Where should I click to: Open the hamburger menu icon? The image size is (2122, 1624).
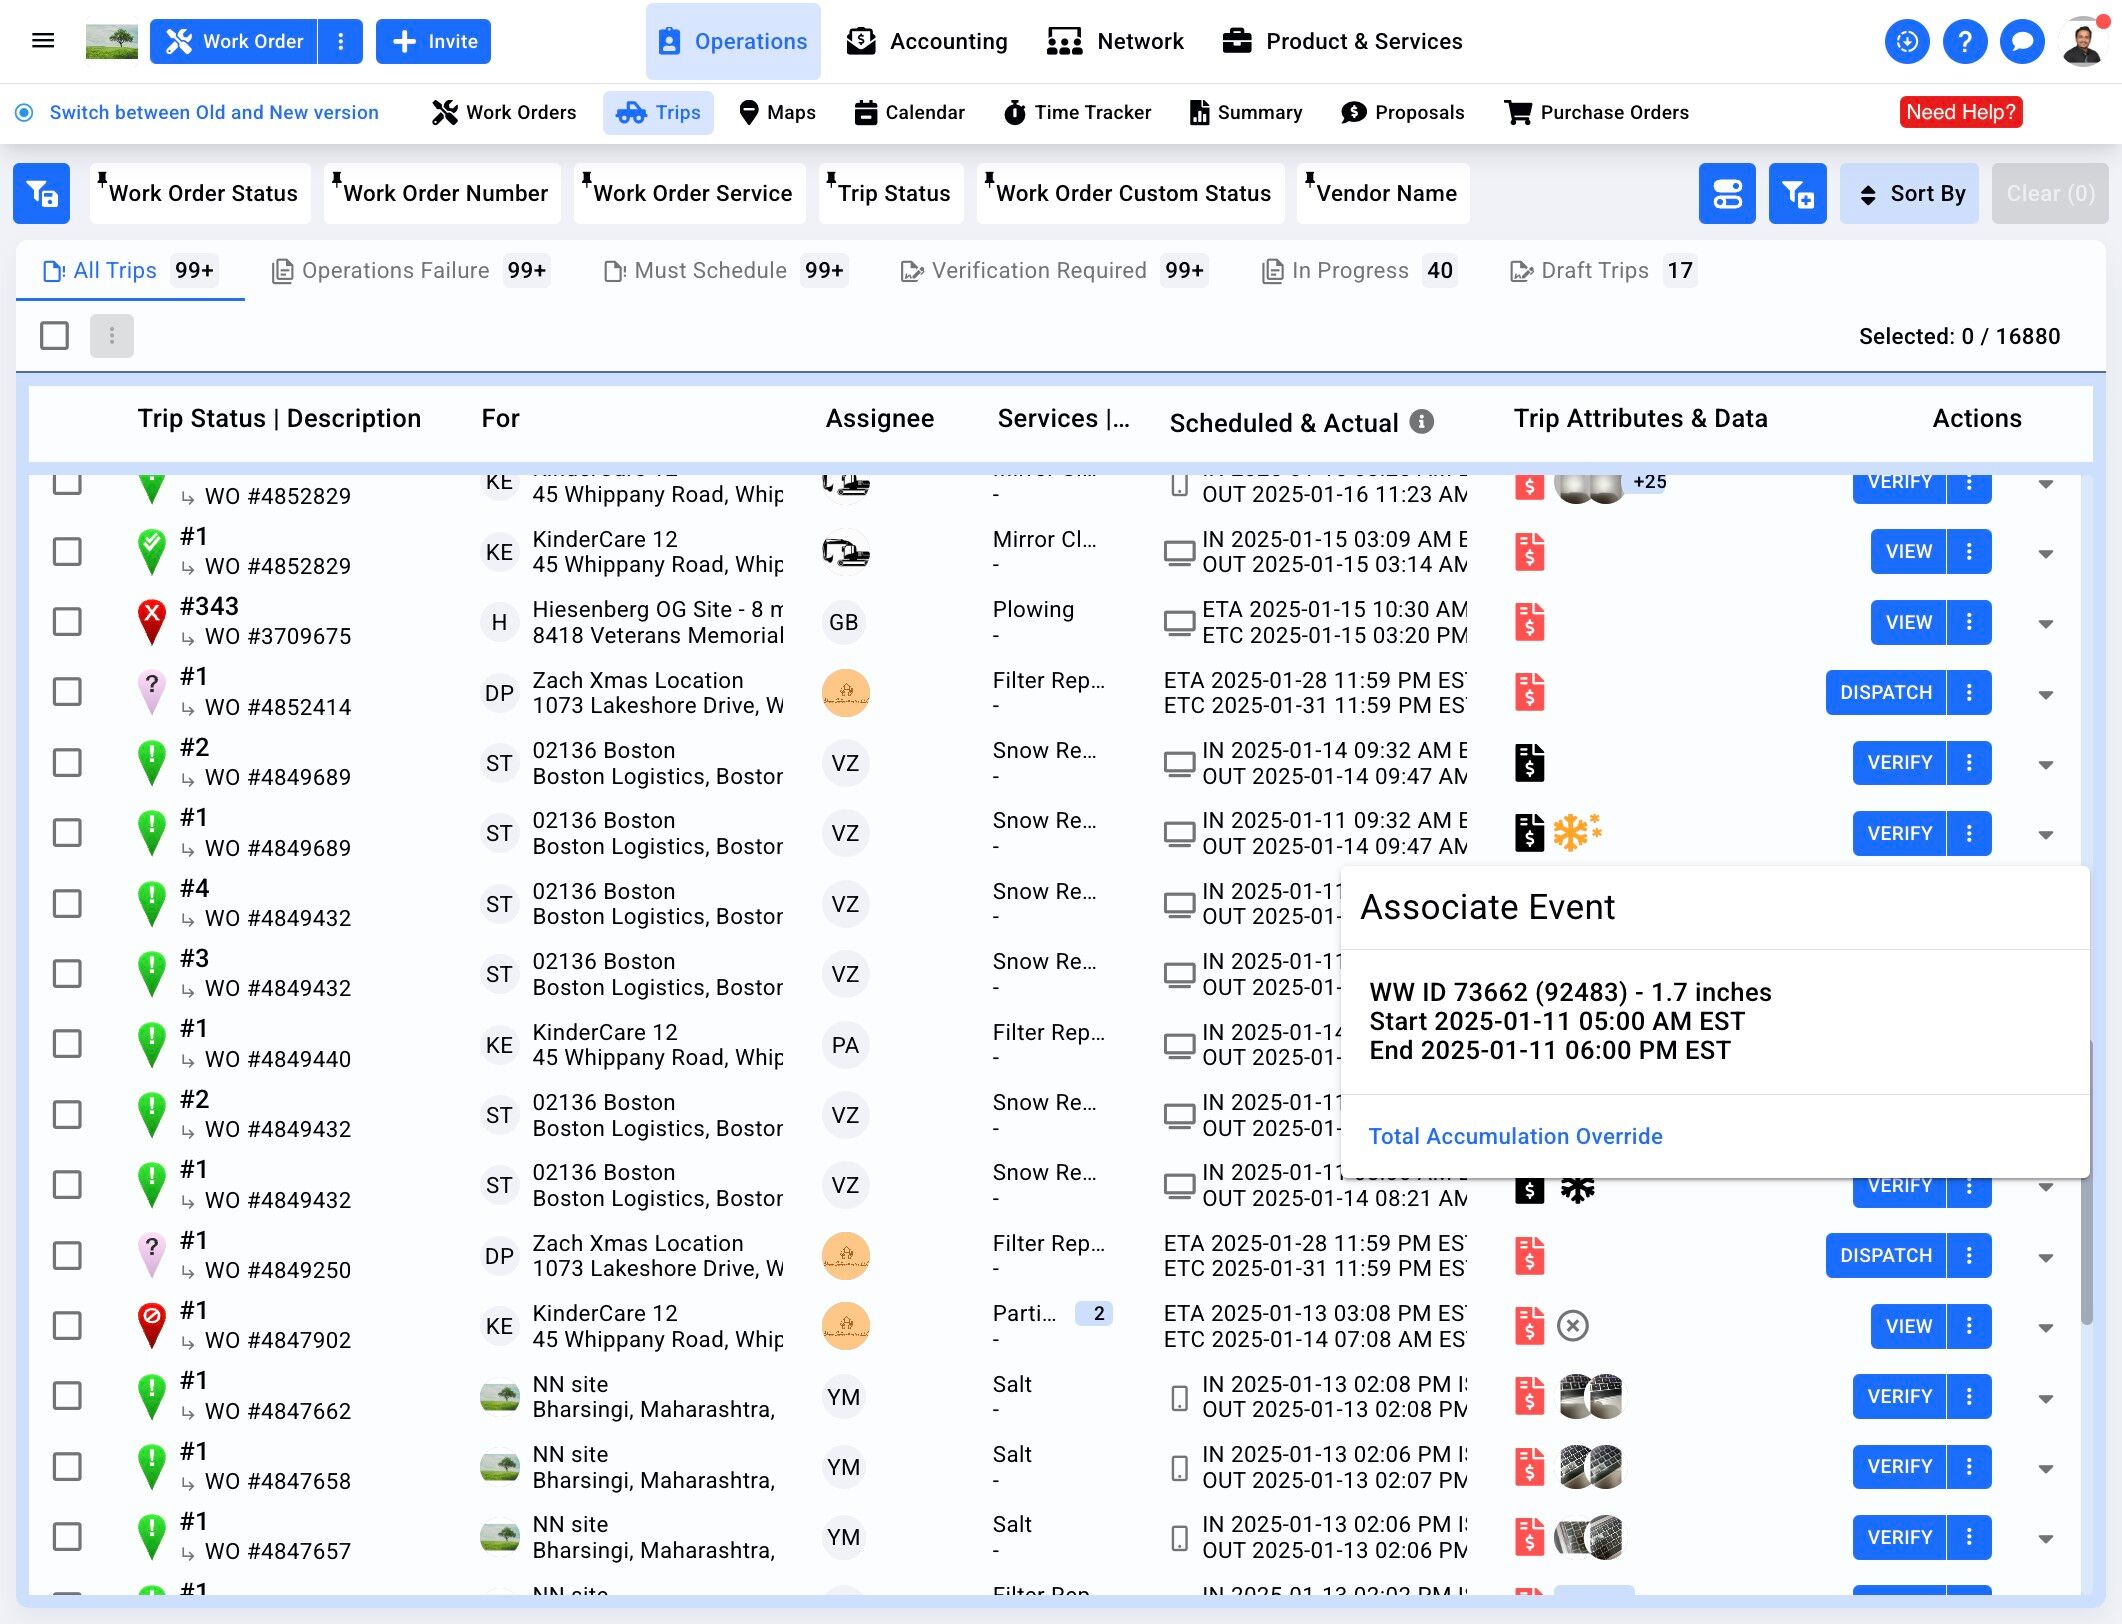(x=43, y=41)
